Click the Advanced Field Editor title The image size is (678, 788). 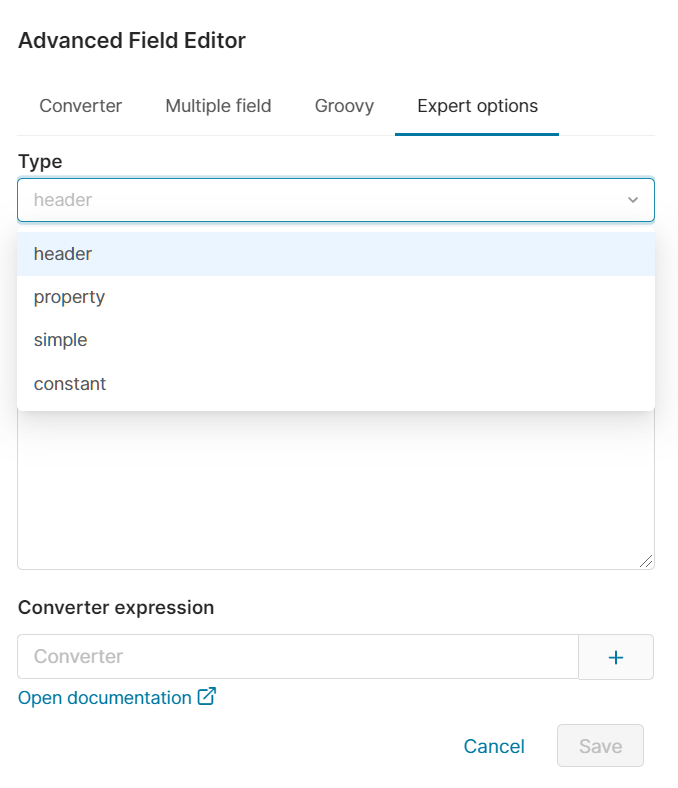point(132,41)
